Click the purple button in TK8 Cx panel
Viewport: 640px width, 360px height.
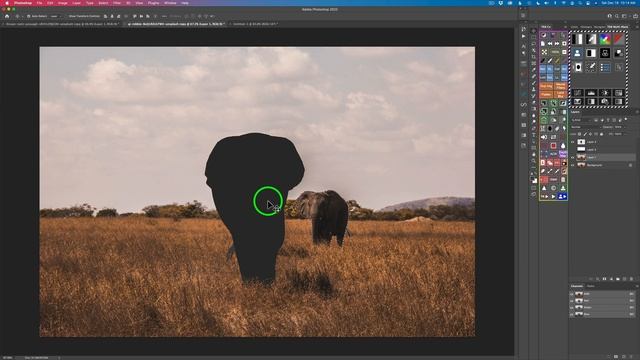click(x=563, y=154)
